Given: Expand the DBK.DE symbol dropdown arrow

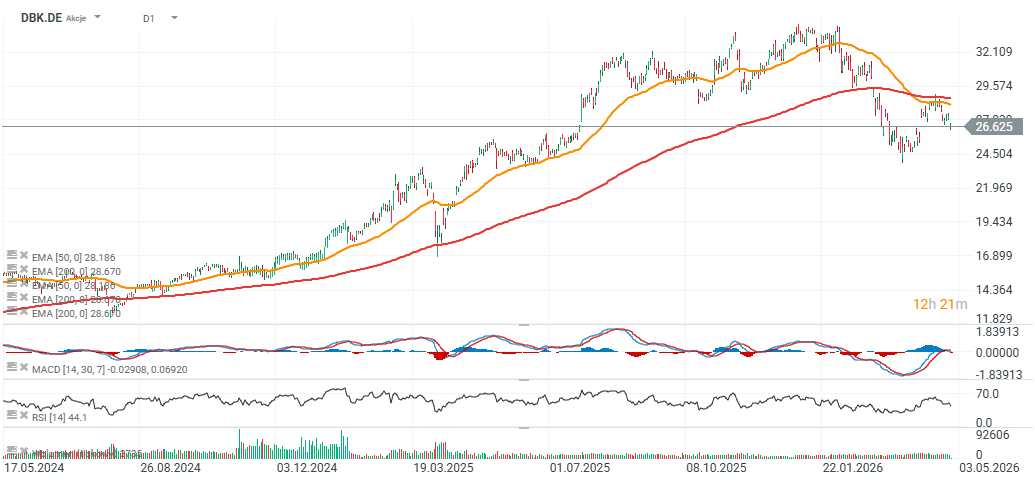Looking at the screenshot, I should point(97,18).
